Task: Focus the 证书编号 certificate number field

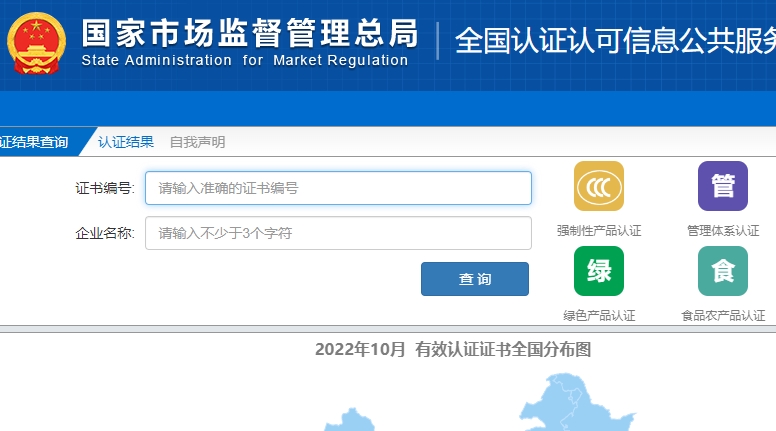Action: 338,188
